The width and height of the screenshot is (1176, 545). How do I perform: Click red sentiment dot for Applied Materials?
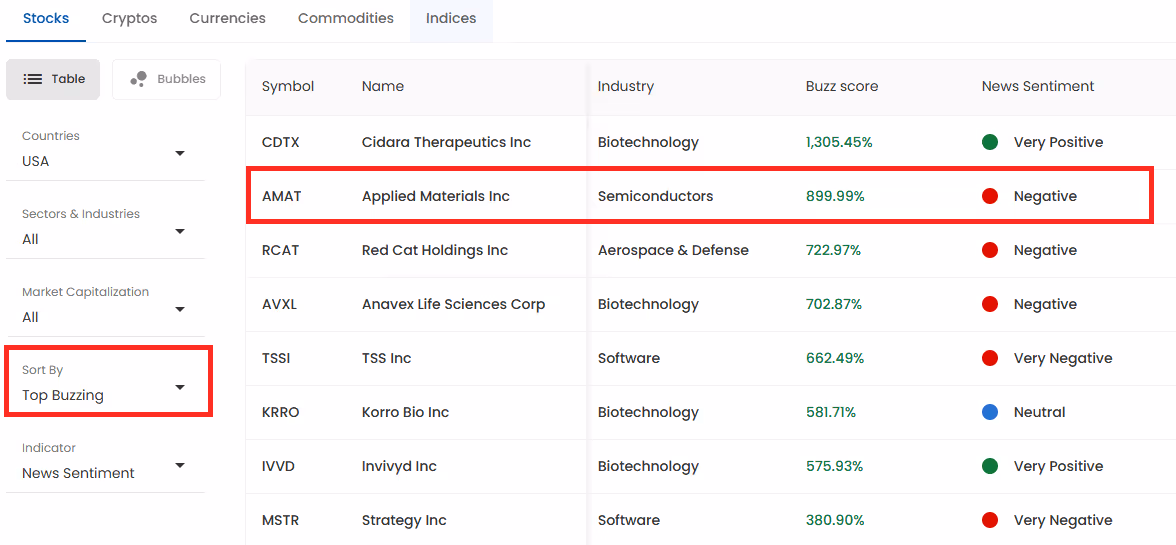pos(990,196)
